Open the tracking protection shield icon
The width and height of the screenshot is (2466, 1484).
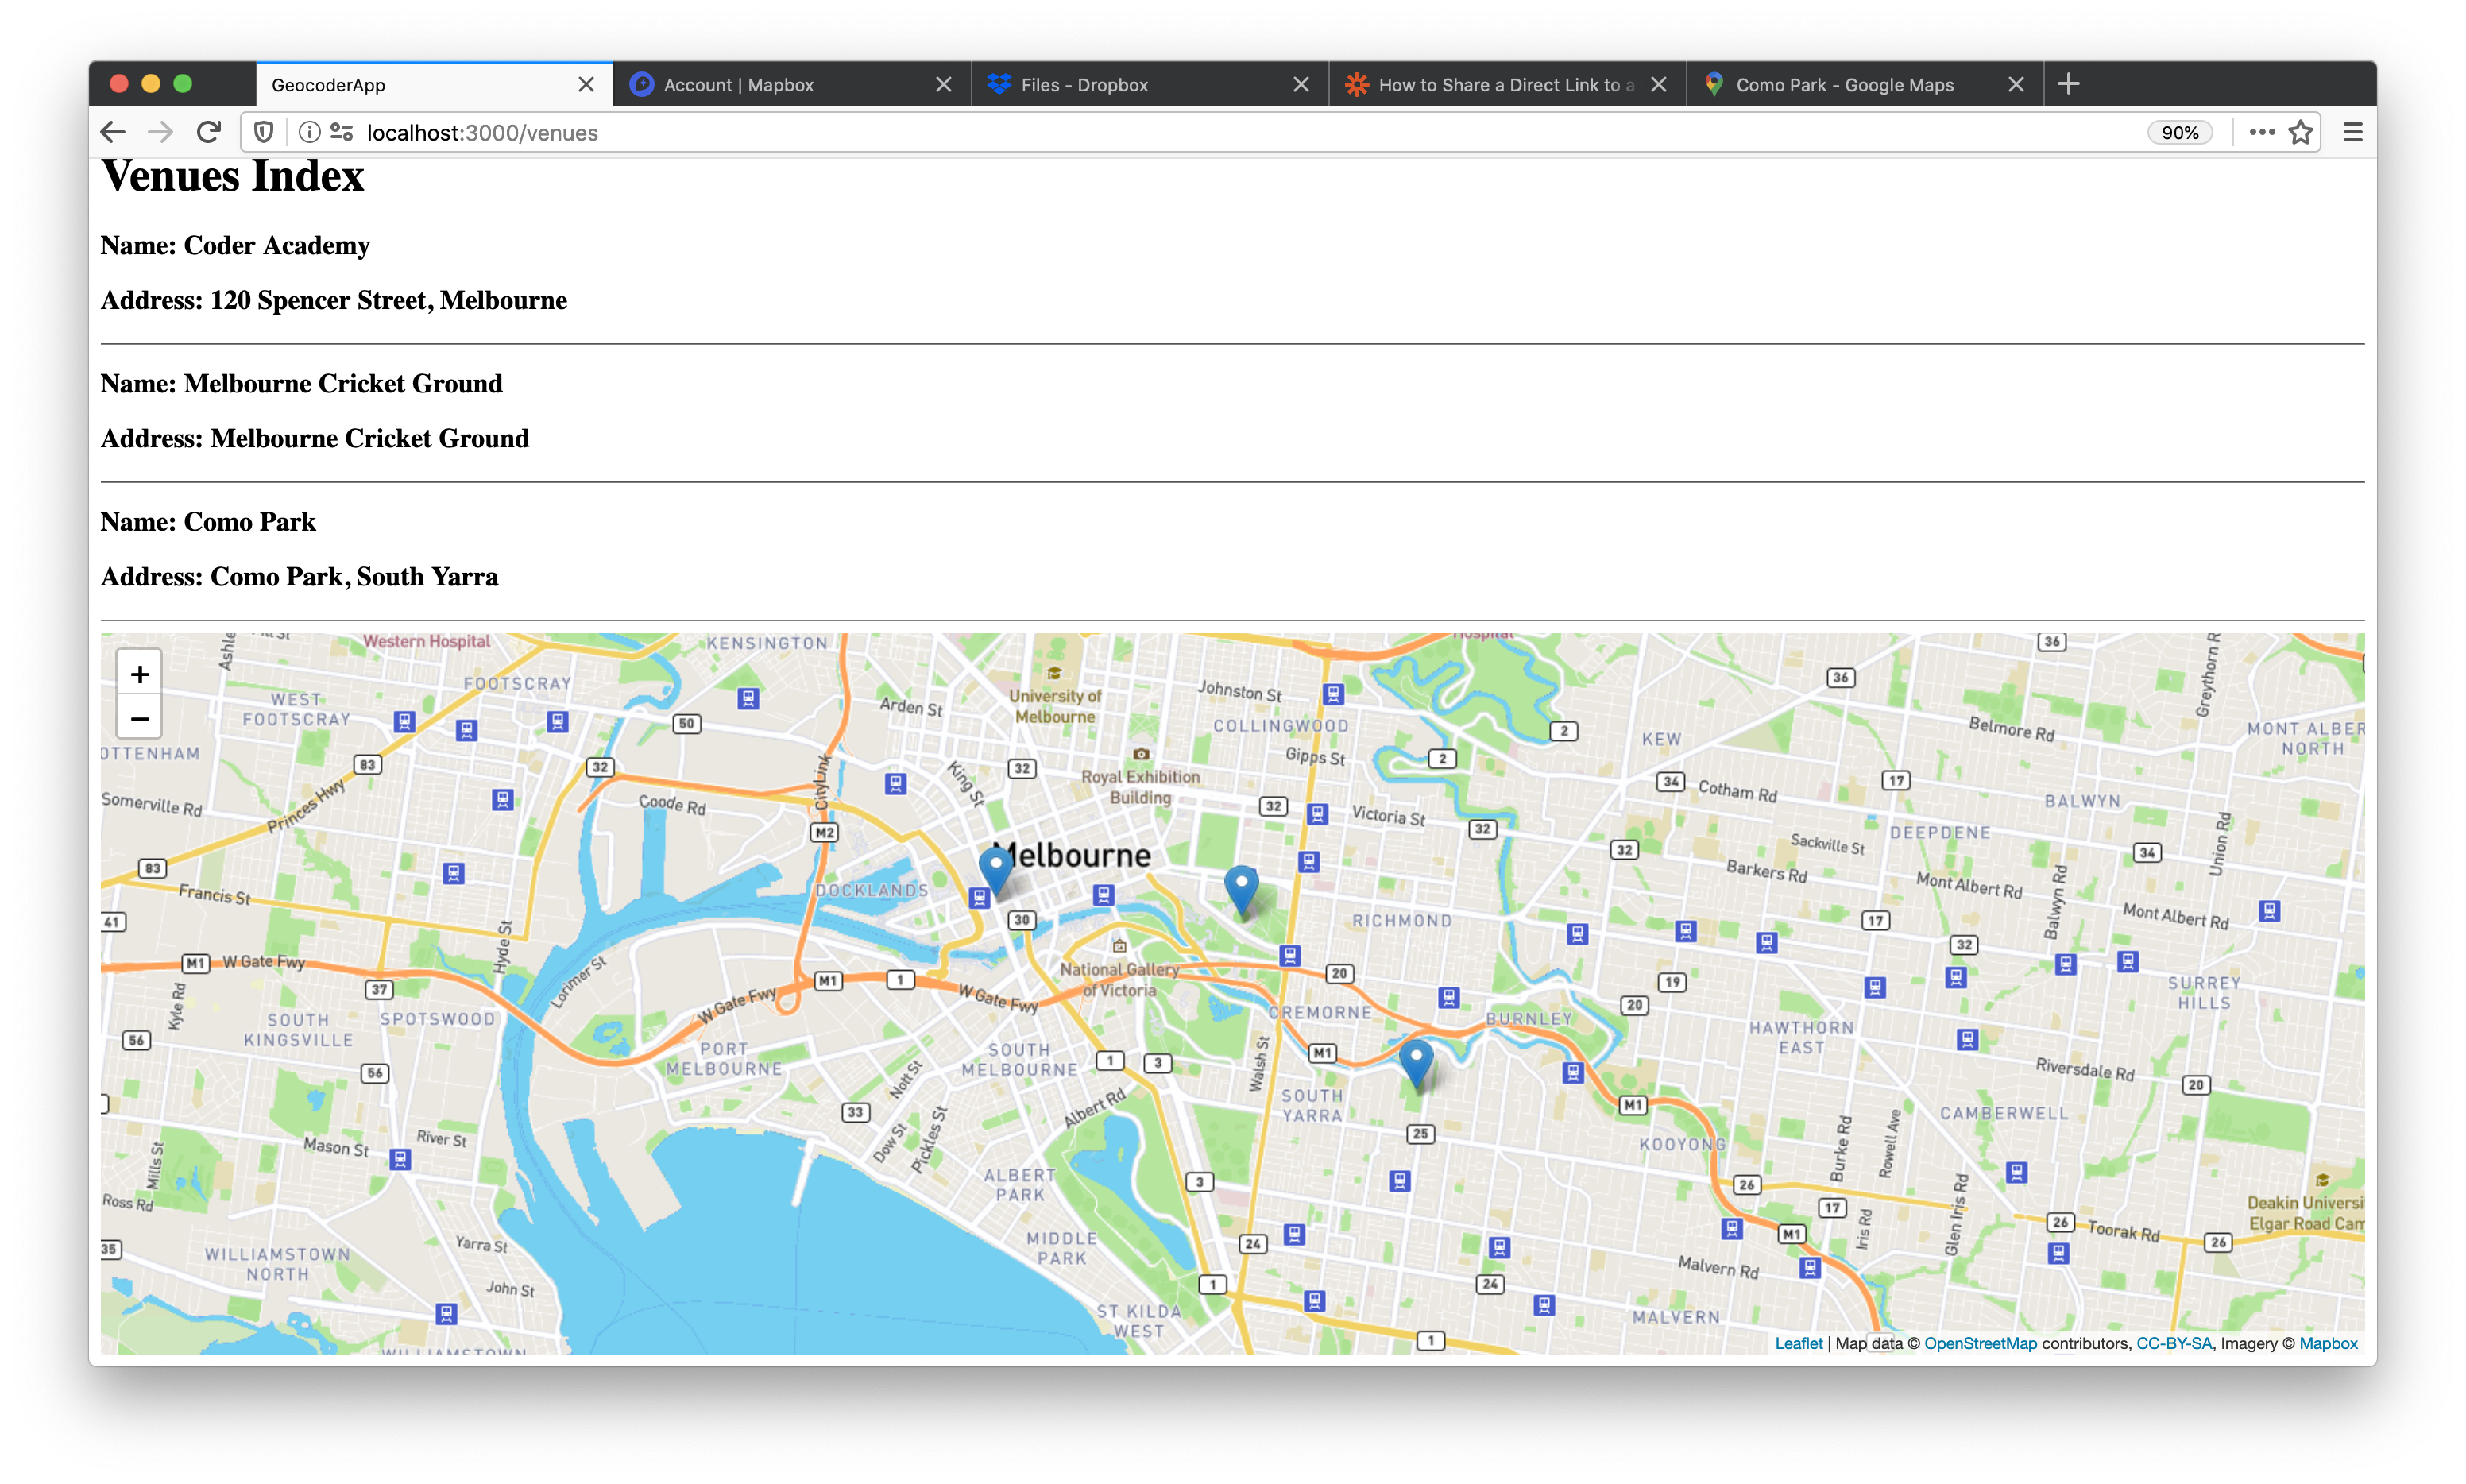pos(264,133)
